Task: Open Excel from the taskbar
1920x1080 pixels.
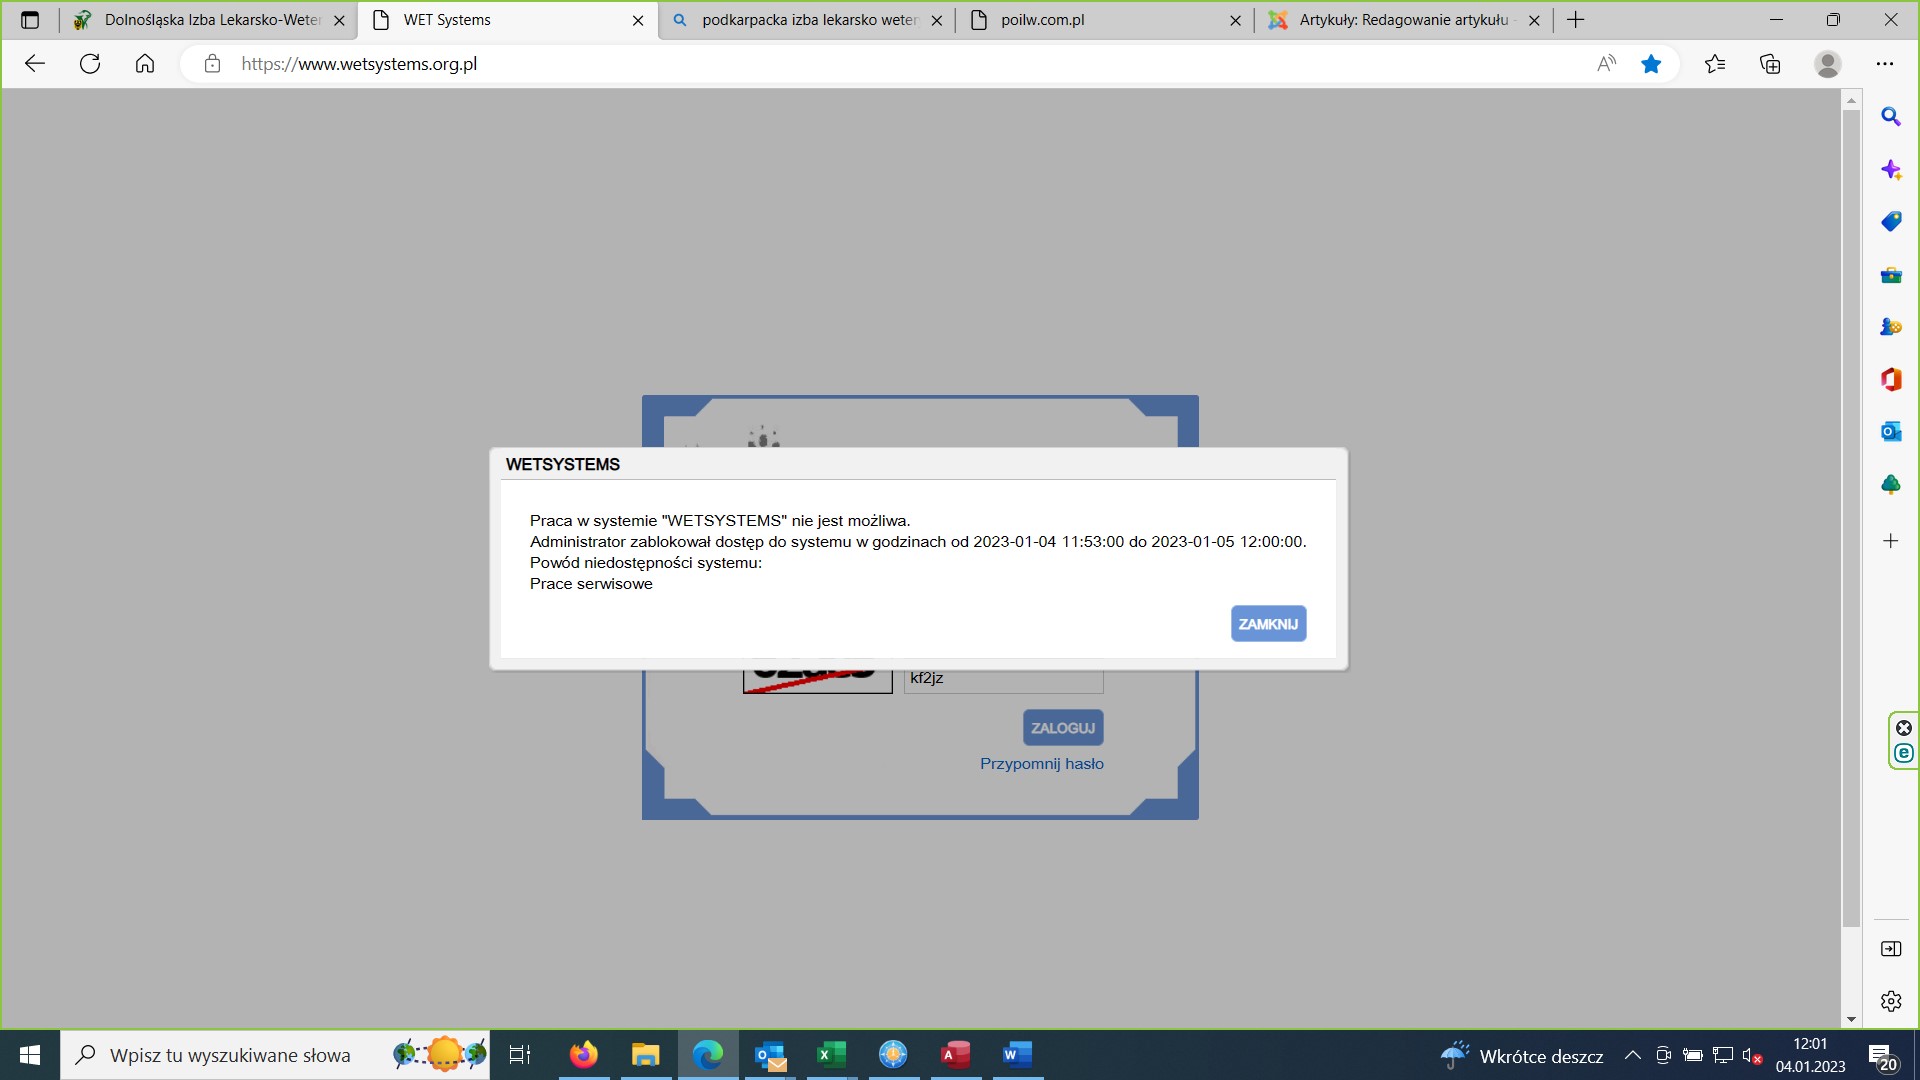Action: pos(832,1055)
